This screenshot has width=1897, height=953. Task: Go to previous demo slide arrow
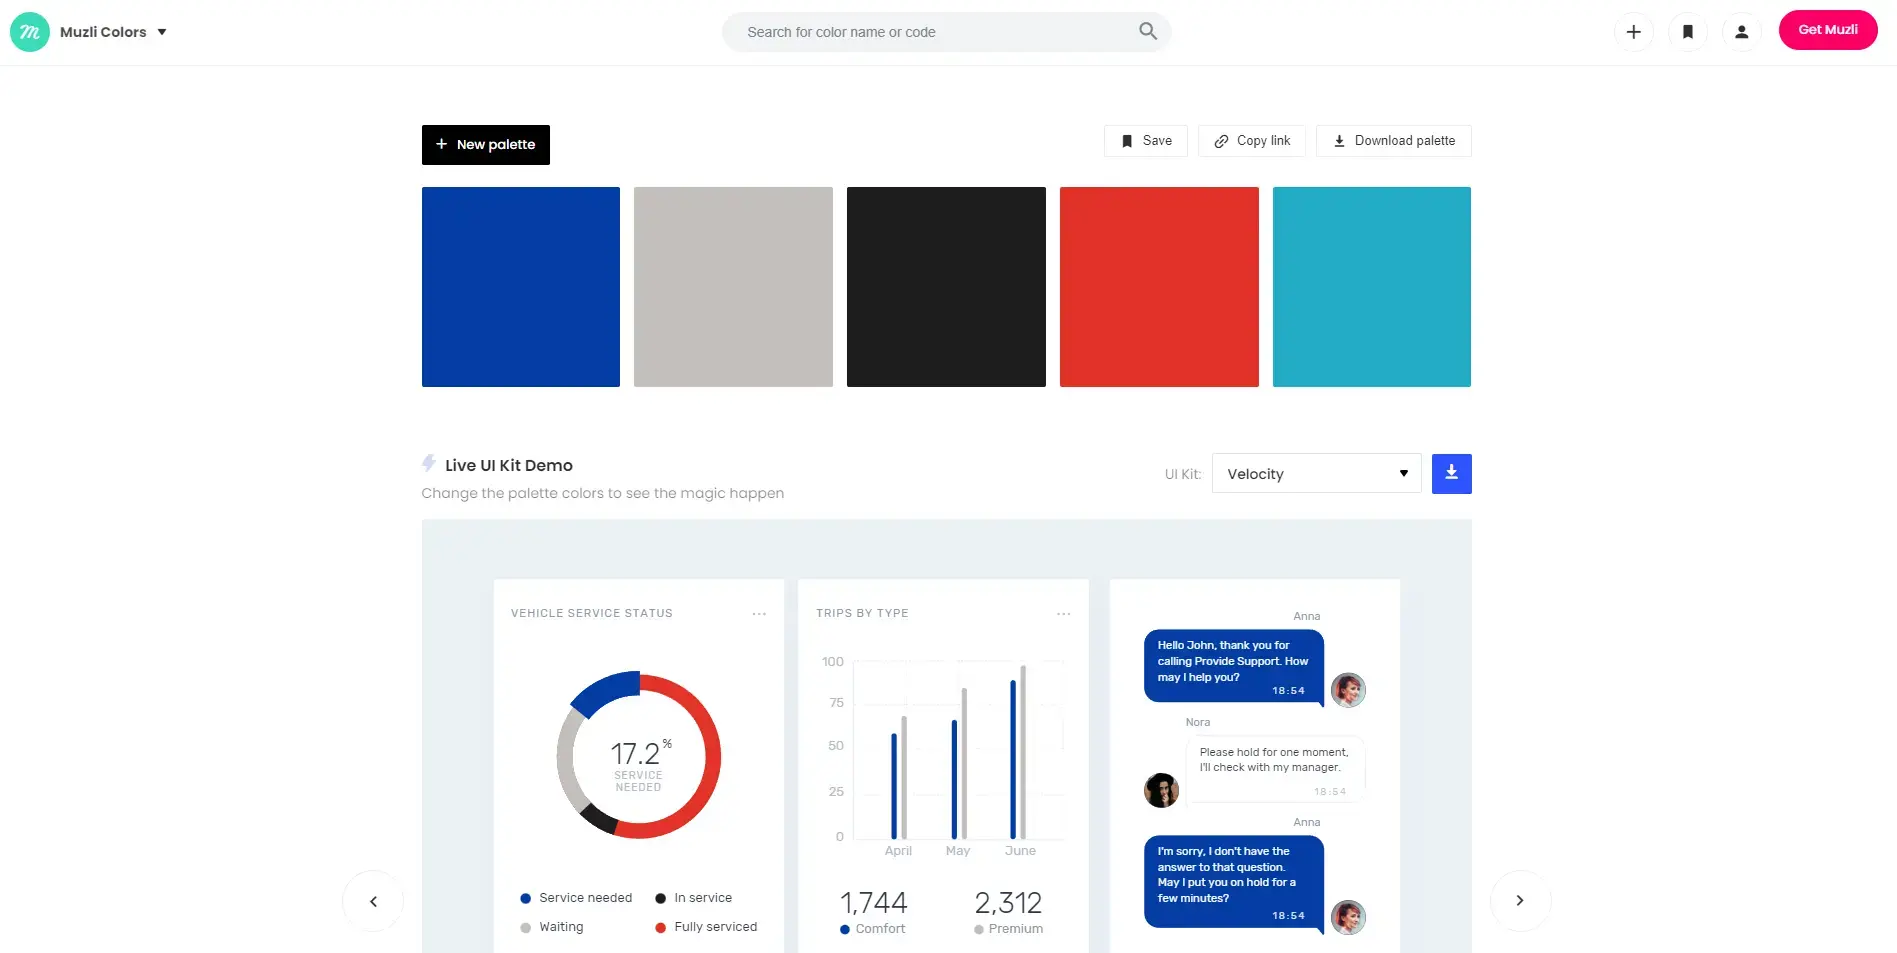pos(373,901)
